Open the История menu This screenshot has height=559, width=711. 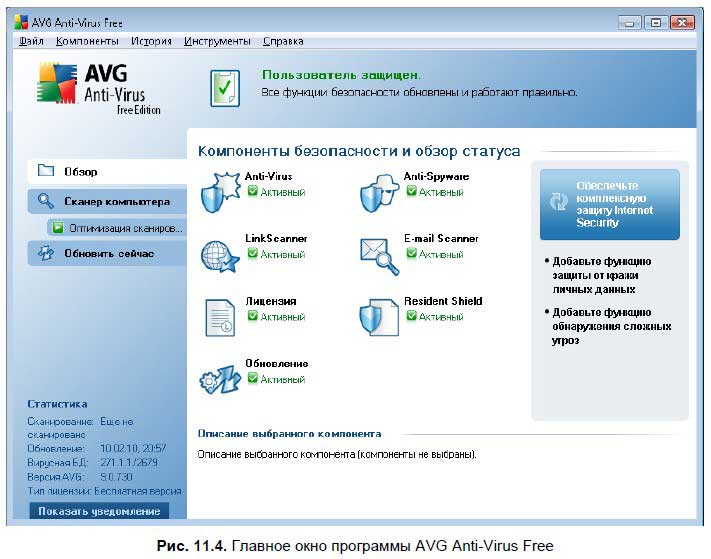pos(151,41)
